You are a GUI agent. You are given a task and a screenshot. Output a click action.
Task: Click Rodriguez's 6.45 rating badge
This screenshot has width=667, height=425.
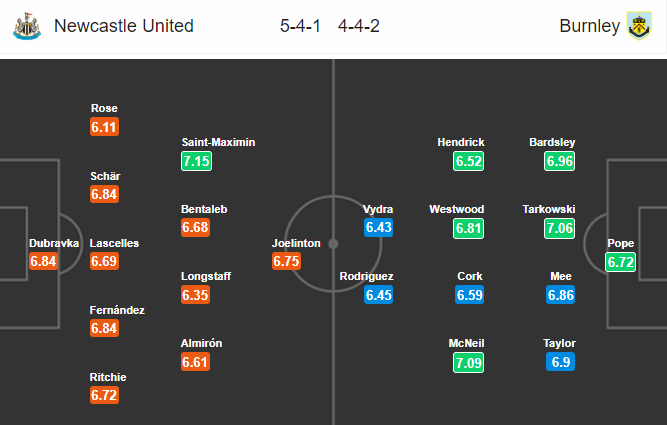[379, 294]
